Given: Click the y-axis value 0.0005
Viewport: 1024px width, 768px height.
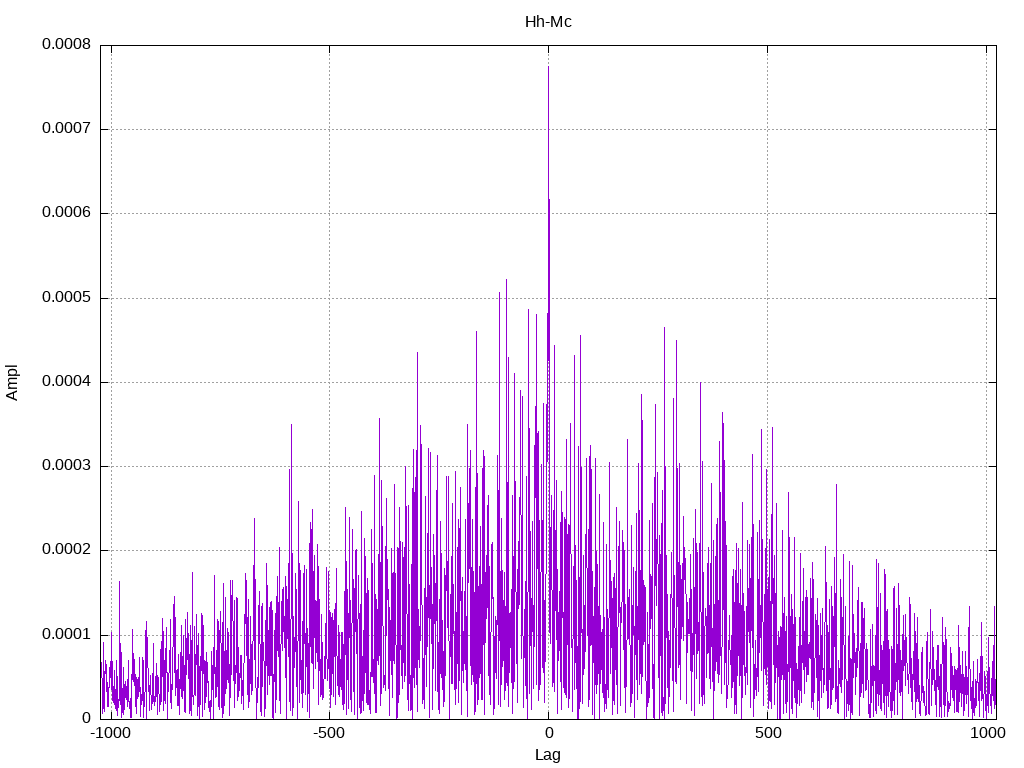Looking at the screenshot, I should click(x=66, y=297).
